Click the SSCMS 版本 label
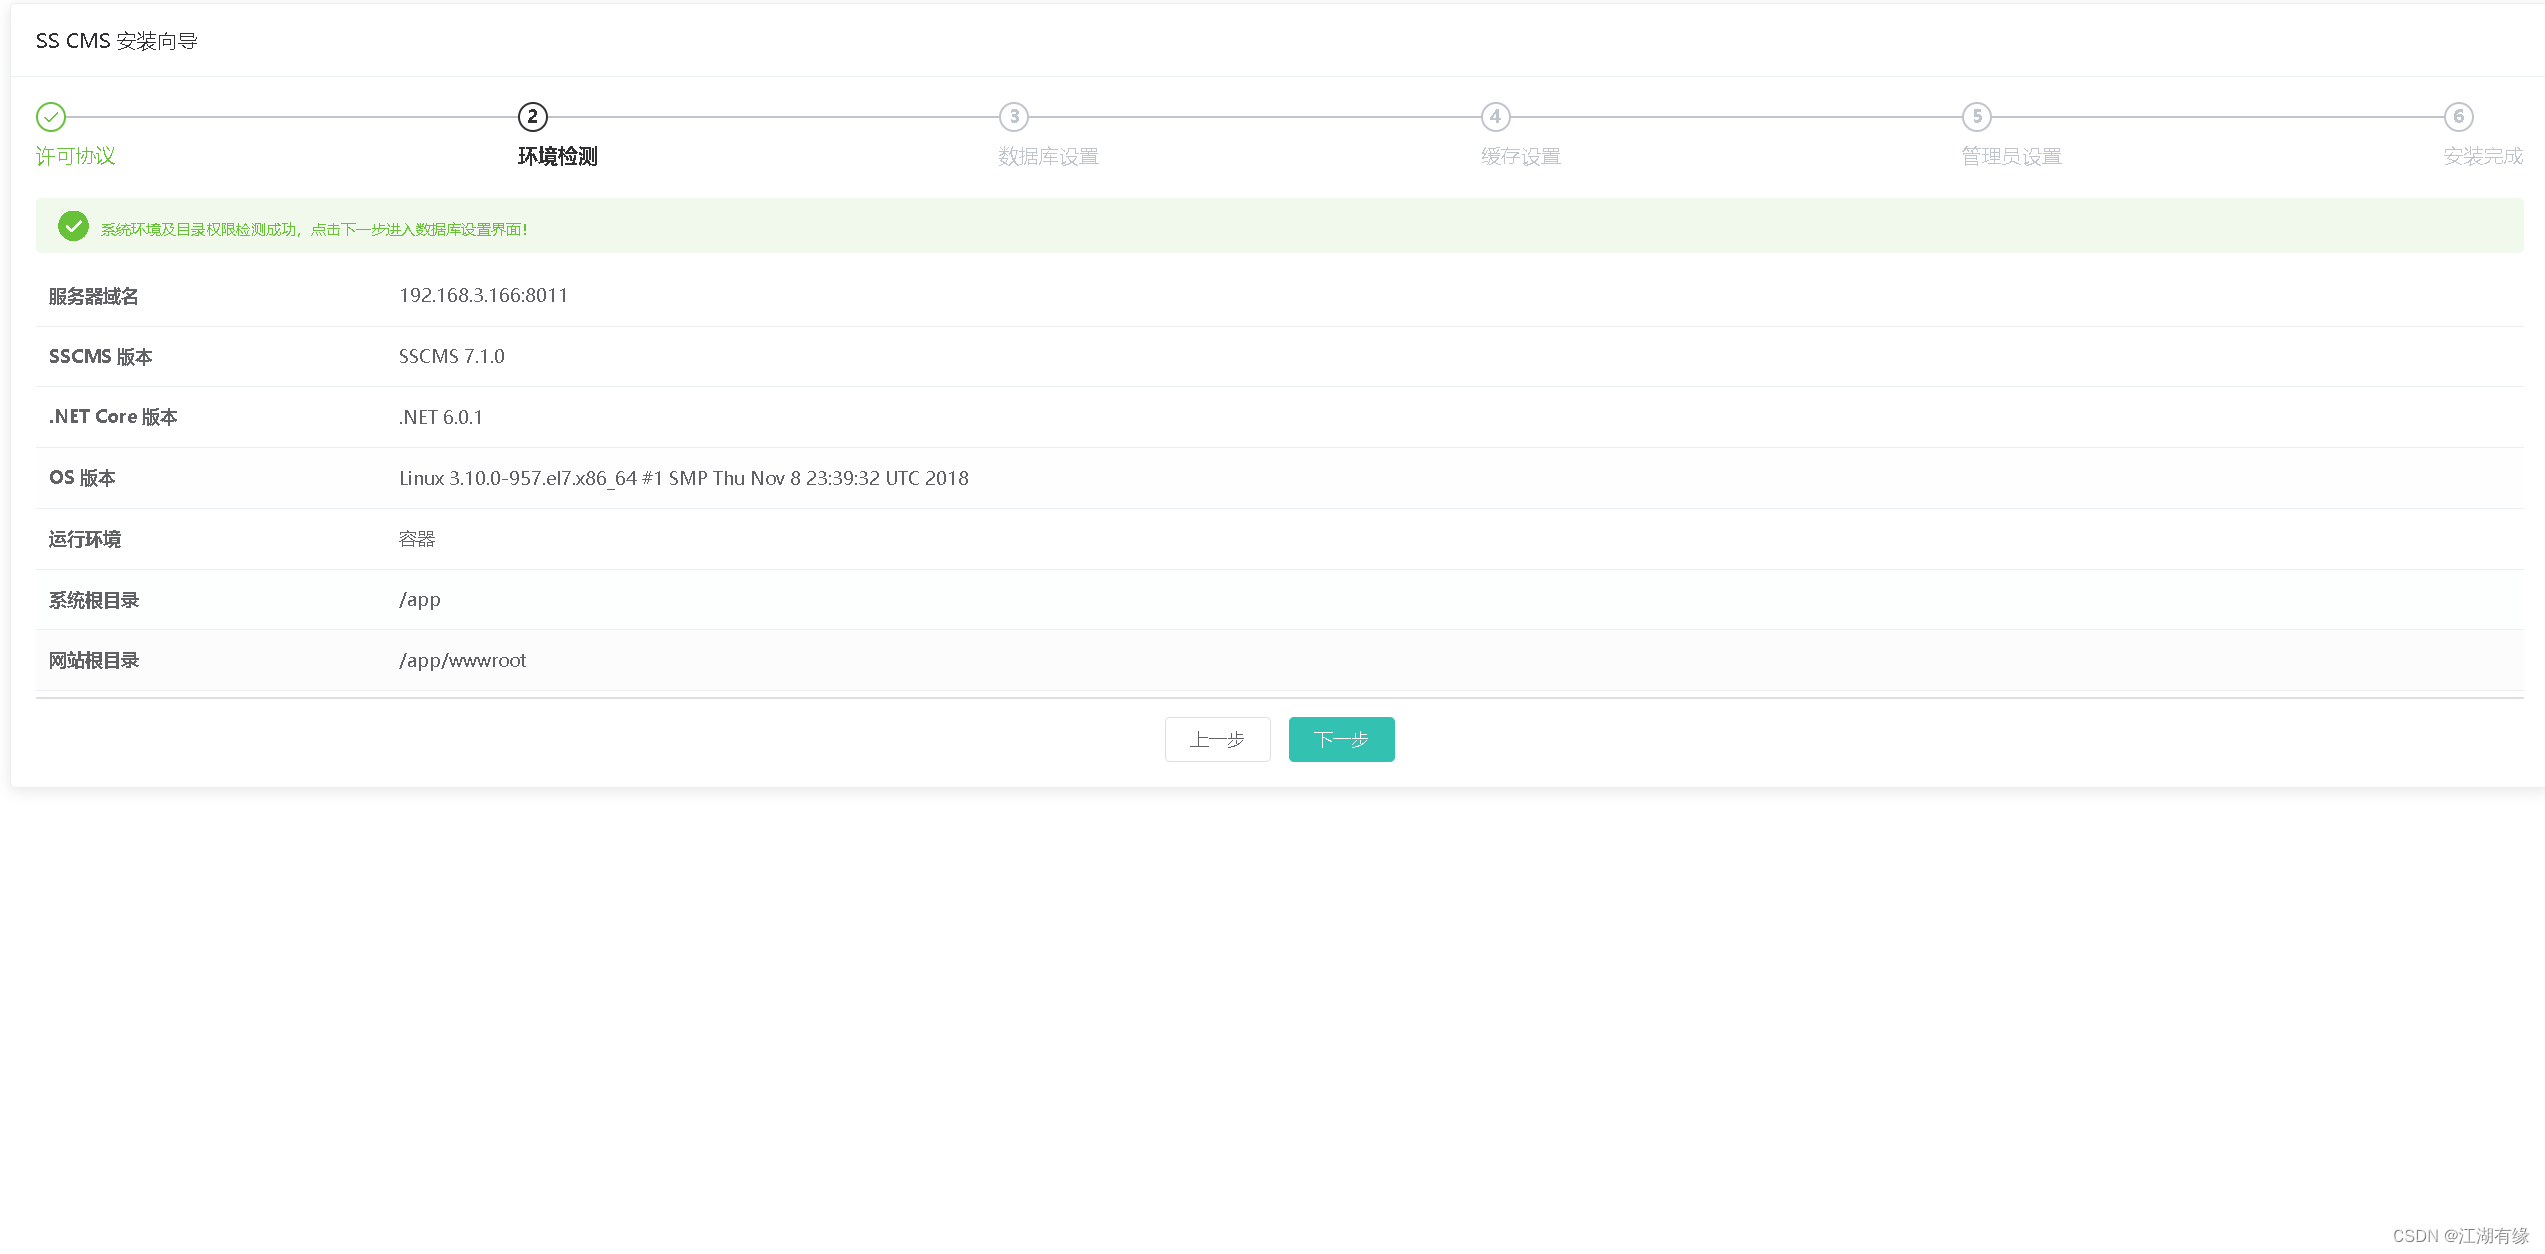 pos(101,357)
